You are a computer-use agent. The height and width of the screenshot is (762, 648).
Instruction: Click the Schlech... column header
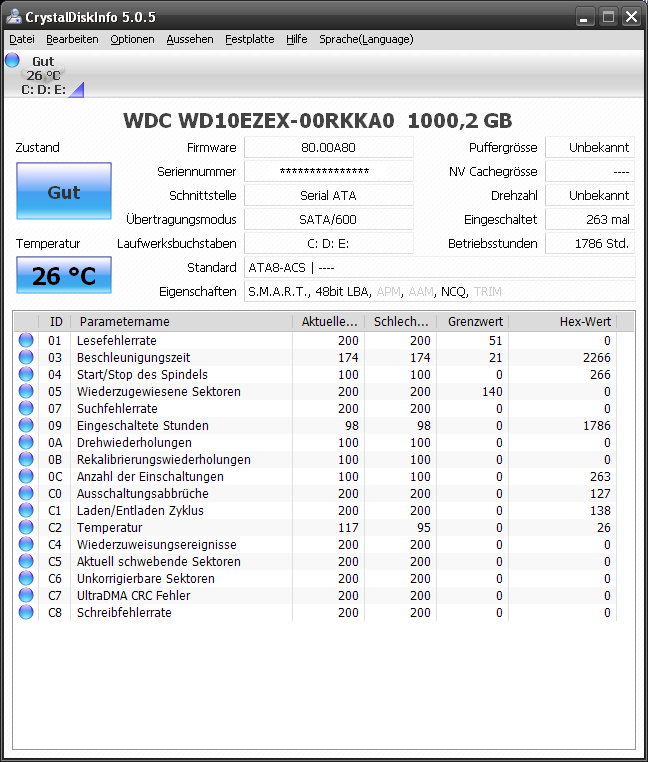pos(401,322)
